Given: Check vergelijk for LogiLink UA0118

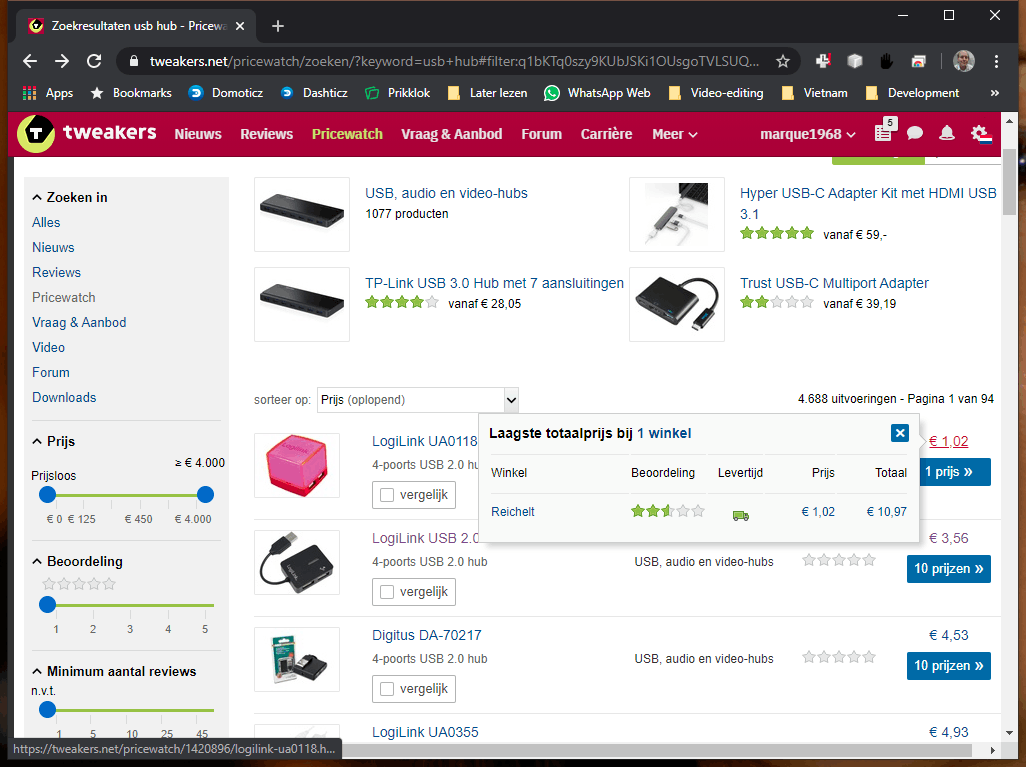Looking at the screenshot, I should coord(387,495).
